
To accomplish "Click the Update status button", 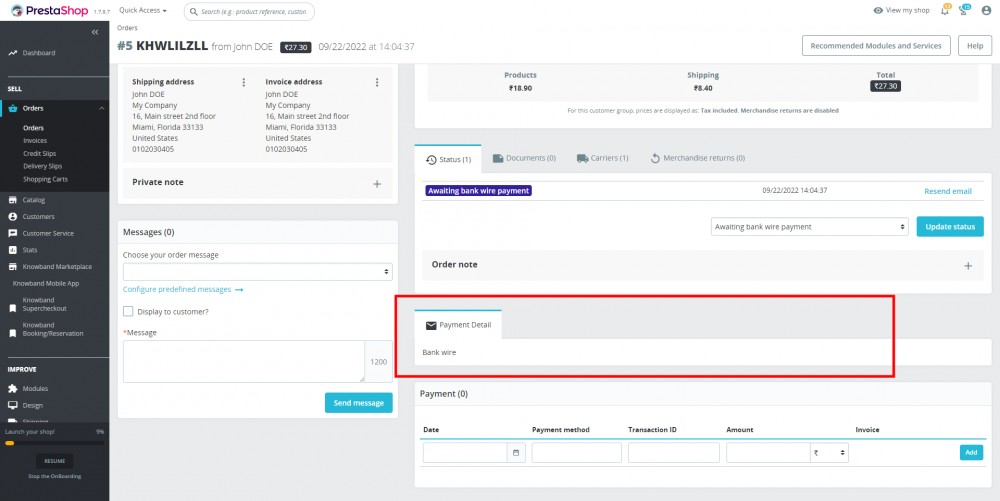I will point(950,226).
